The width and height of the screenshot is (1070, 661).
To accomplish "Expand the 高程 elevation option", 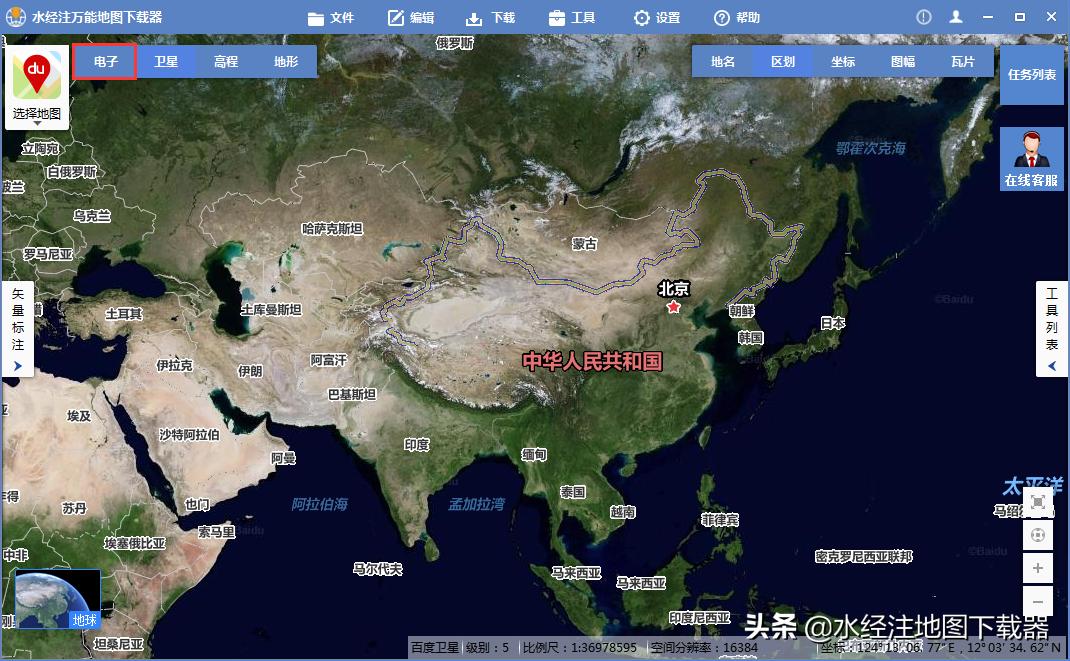I will [x=224, y=61].
